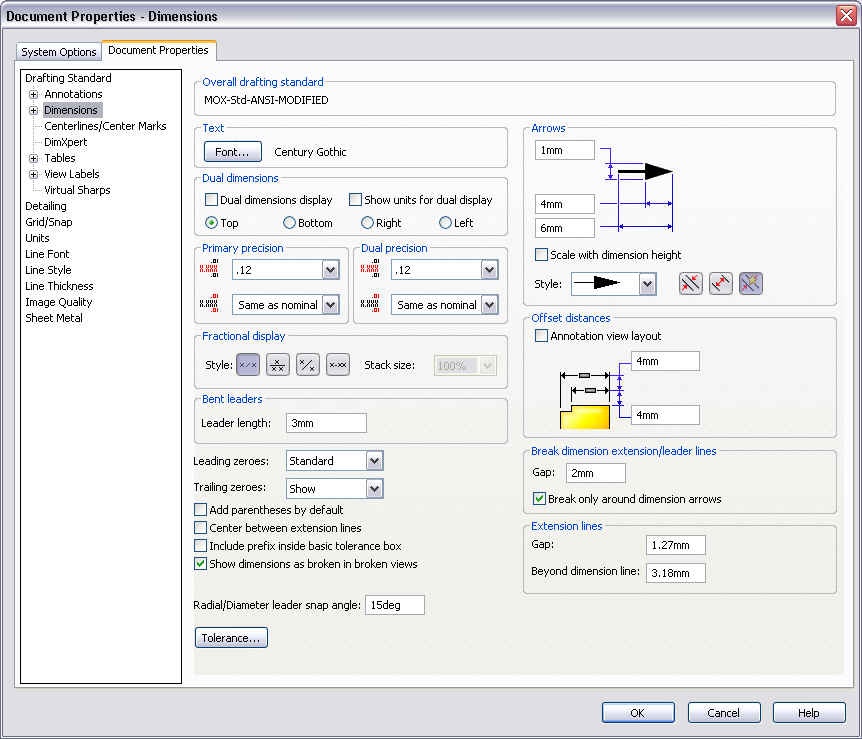Select the Top radio button
Screen dimensions: 862x739
click(x=211, y=223)
